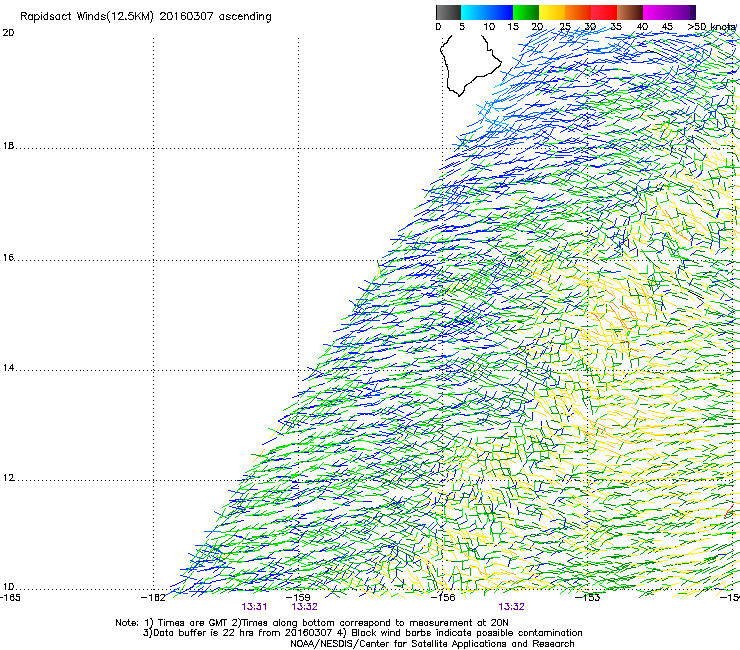Click the Hawaii Big Island outline

tap(469, 66)
